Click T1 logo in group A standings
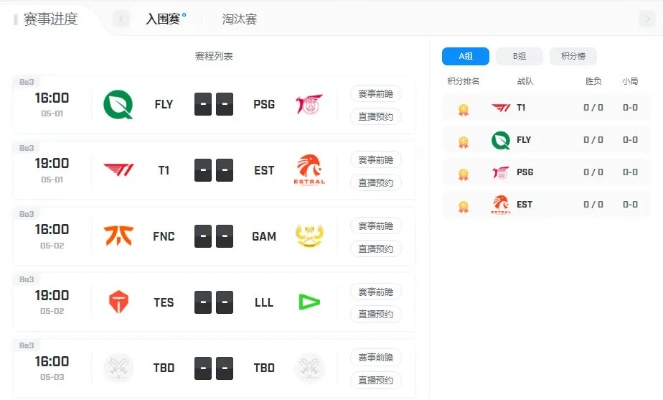 [x=501, y=108]
